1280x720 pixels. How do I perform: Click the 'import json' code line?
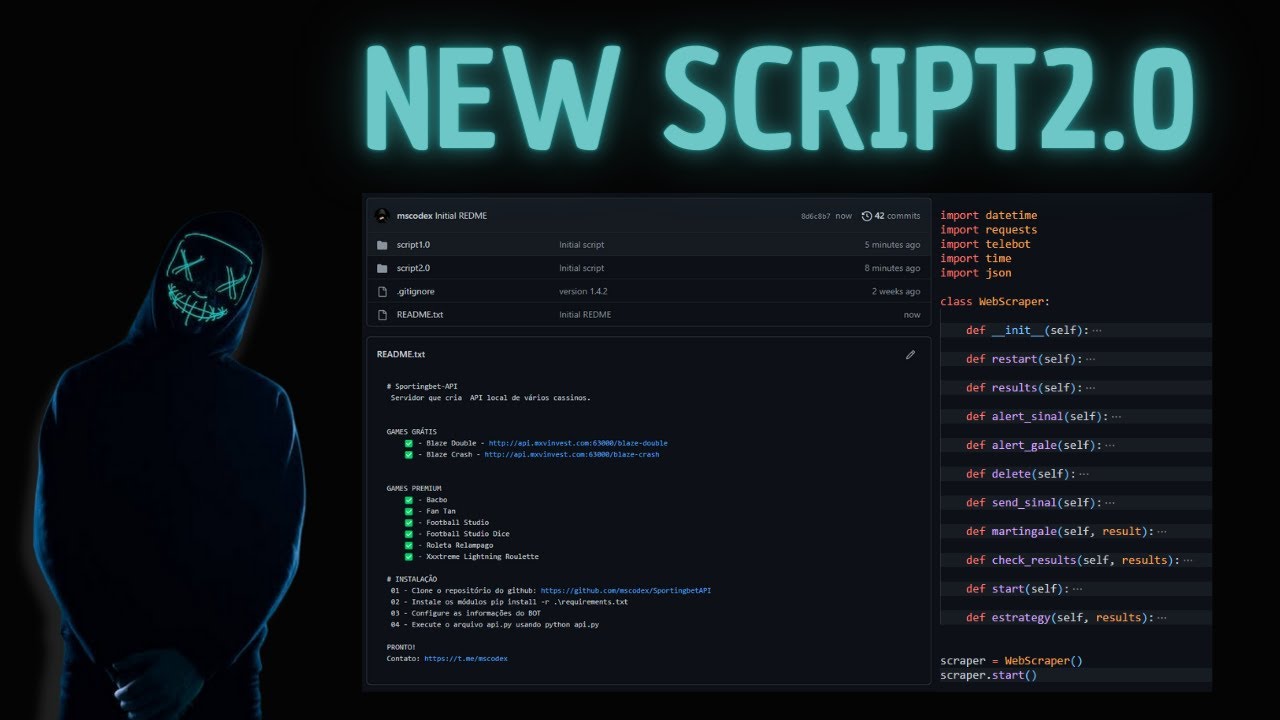click(x=975, y=273)
